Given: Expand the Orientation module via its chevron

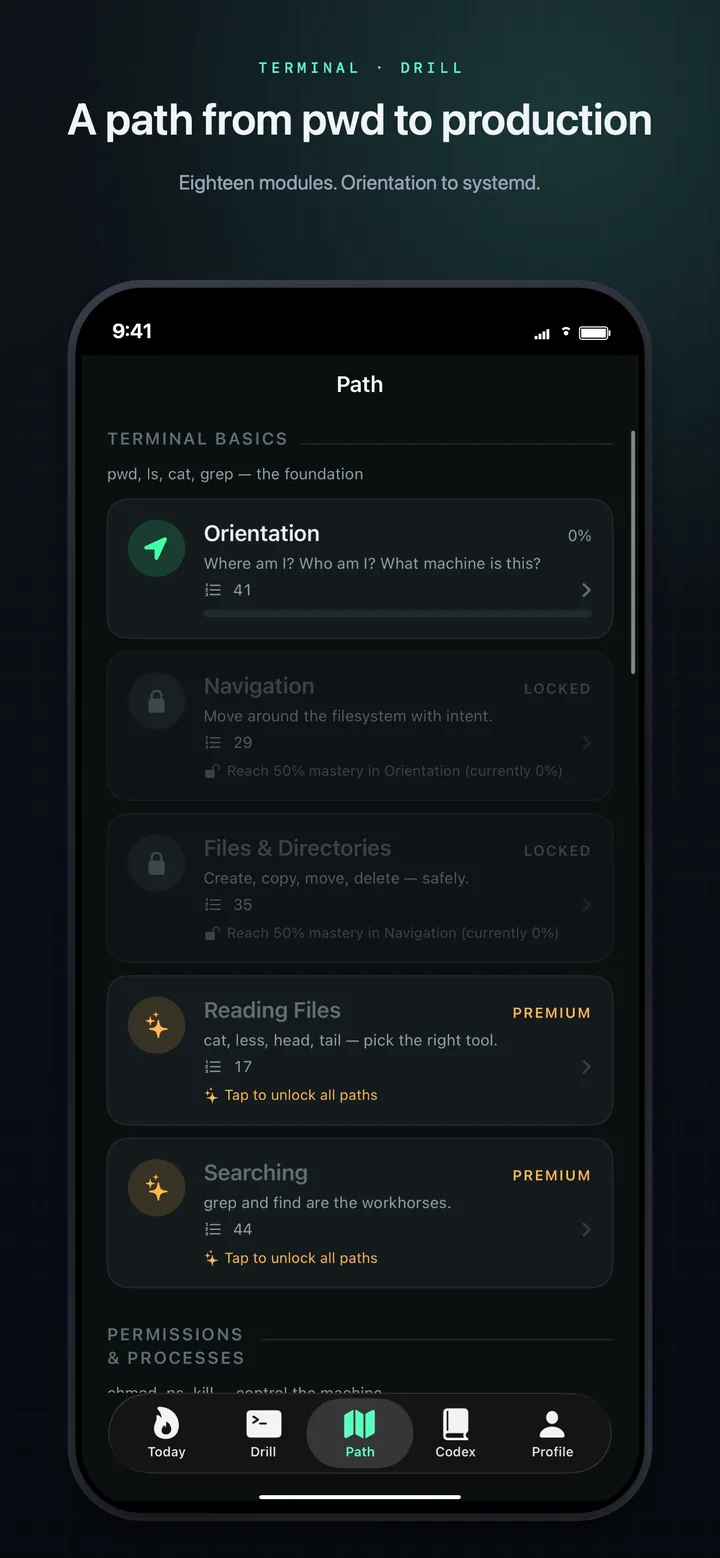Looking at the screenshot, I should pyautogui.click(x=587, y=590).
